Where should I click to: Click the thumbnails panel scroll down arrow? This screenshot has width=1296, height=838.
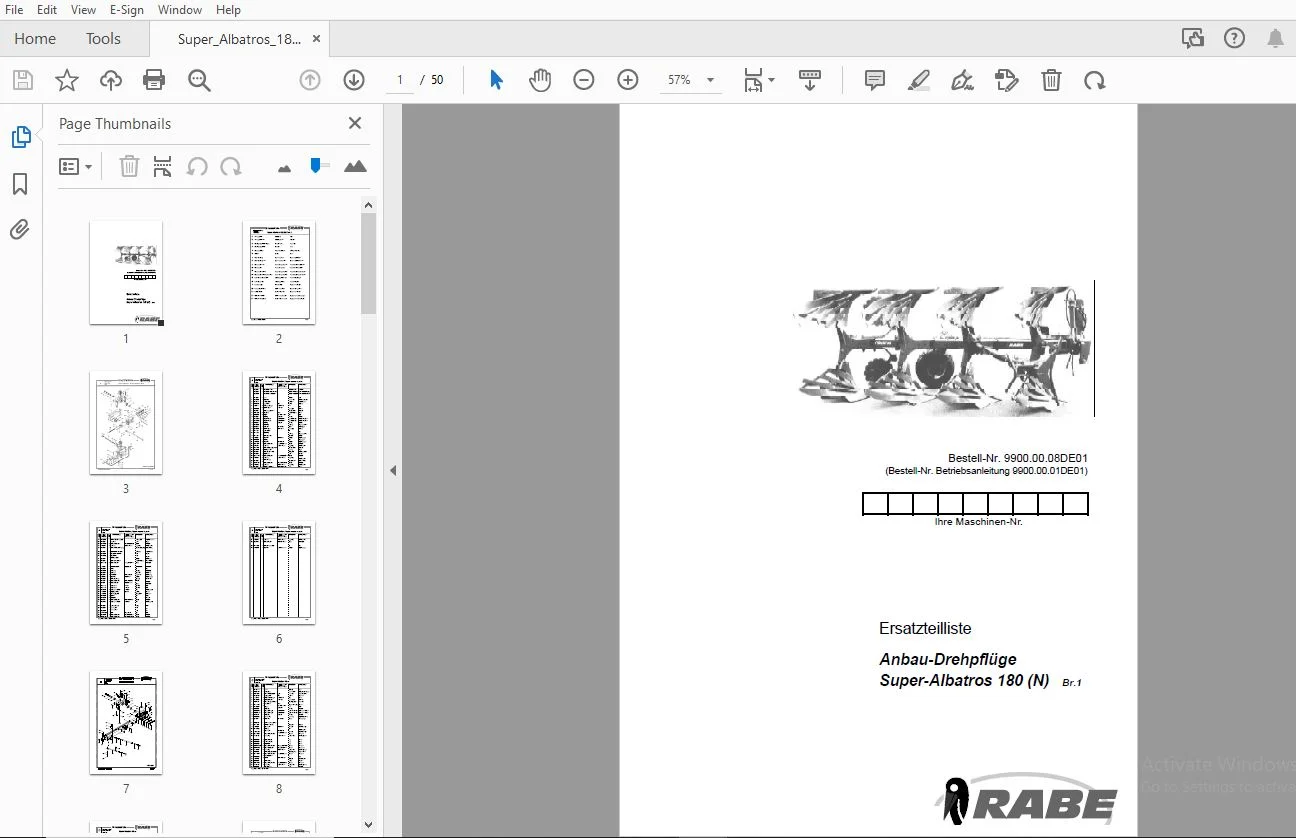pyautogui.click(x=368, y=825)
